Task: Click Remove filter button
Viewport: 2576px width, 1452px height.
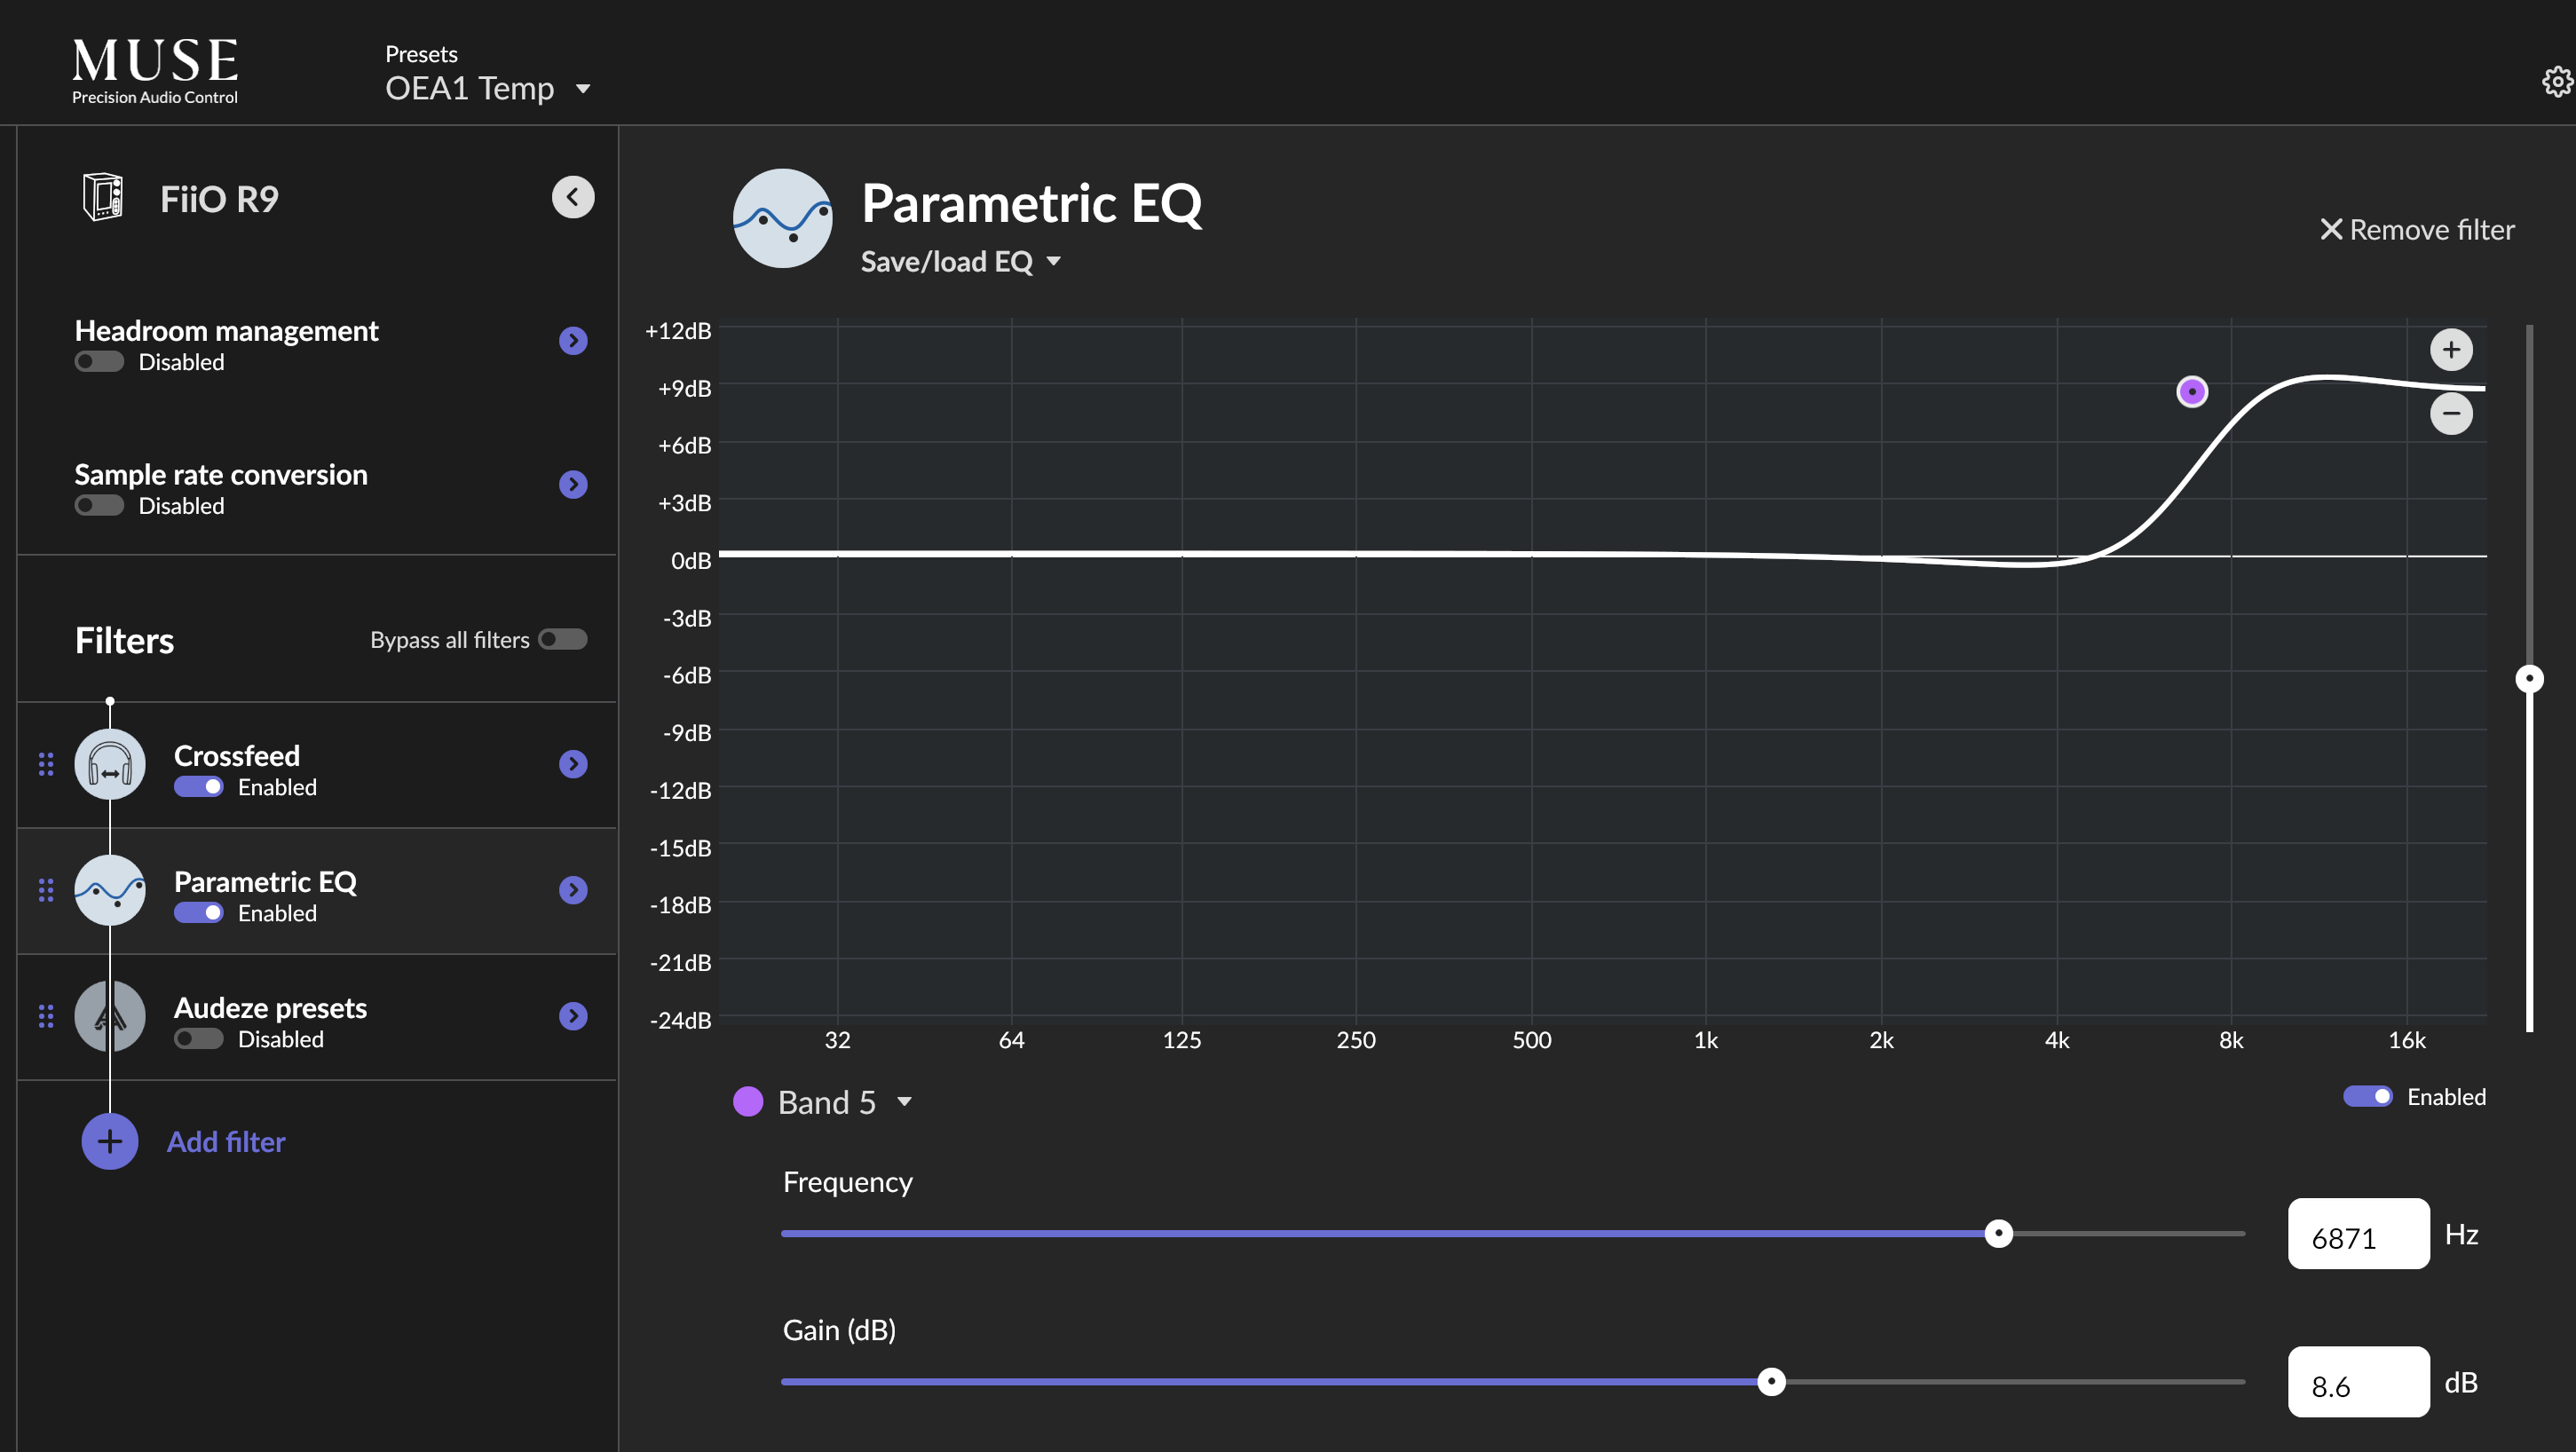Action: tap(2416, 230)
